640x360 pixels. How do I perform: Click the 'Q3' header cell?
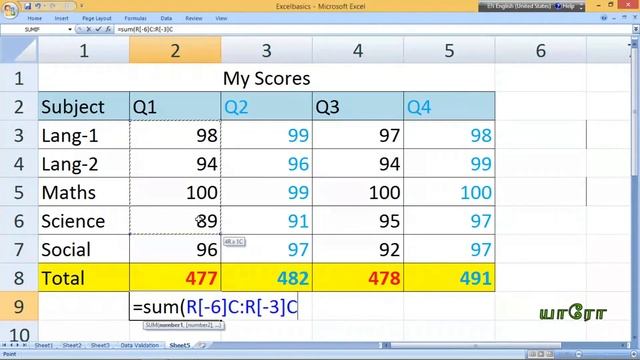point(358,107)
